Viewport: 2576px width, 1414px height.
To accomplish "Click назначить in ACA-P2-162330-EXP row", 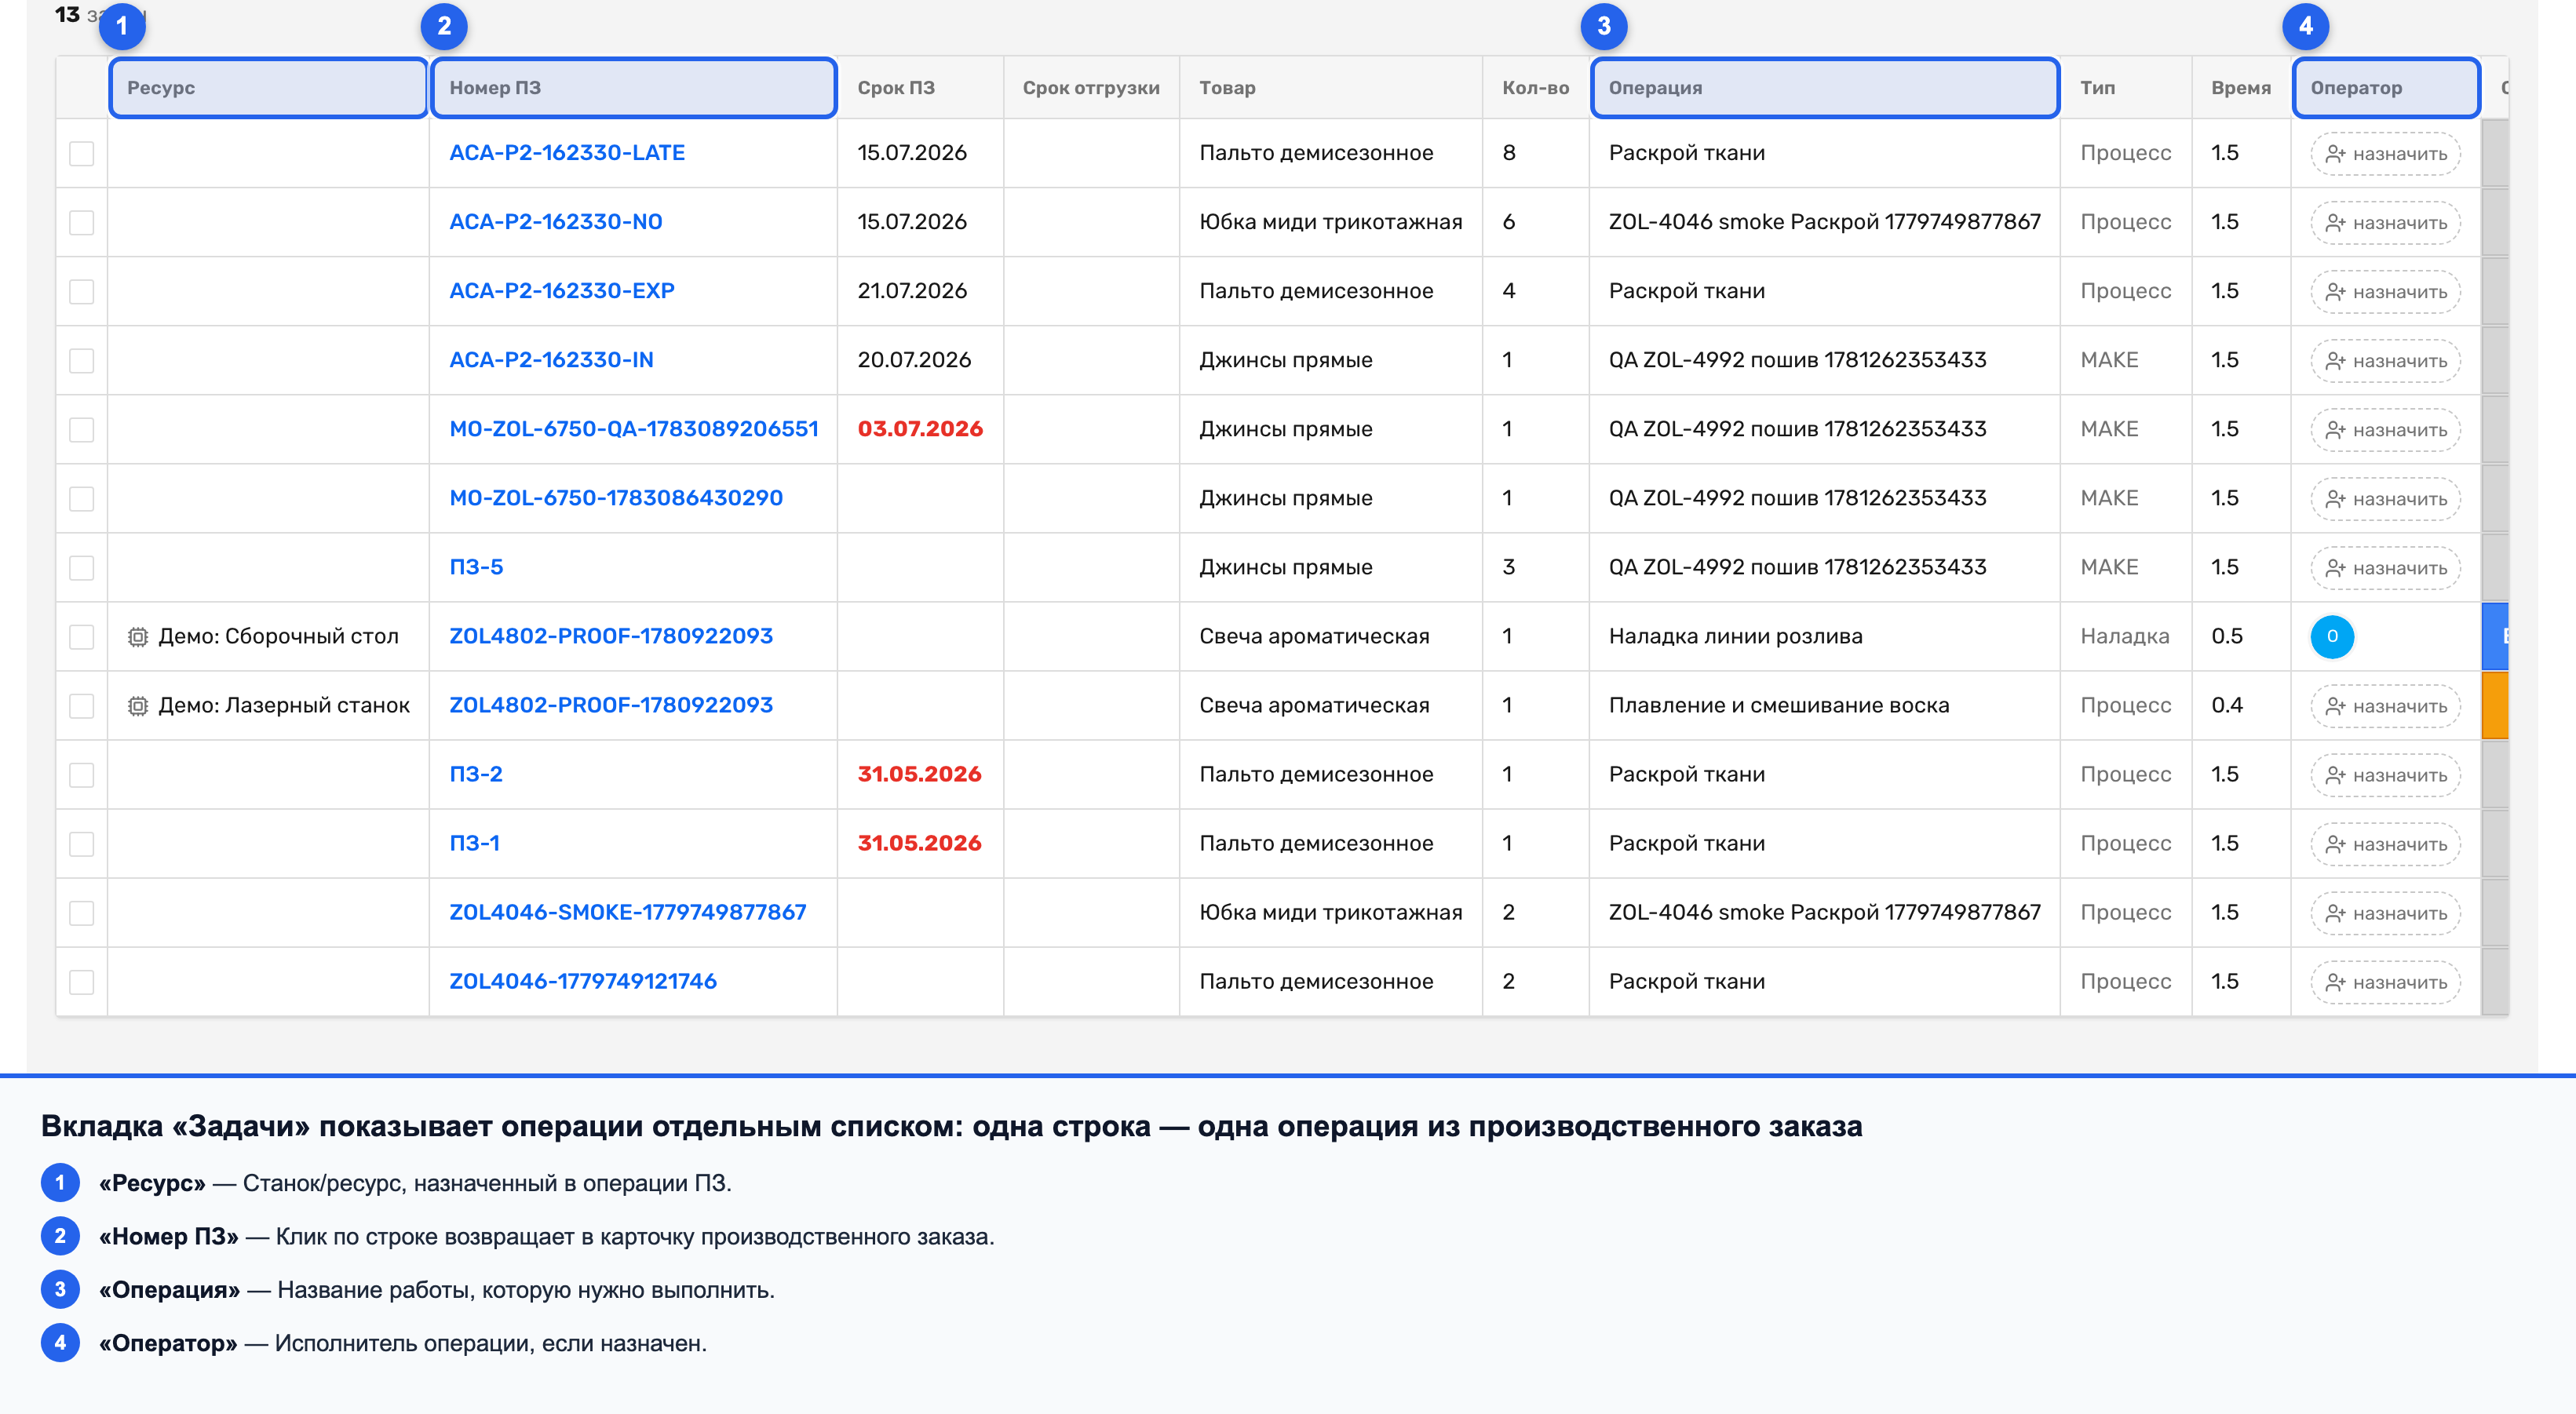I will click(x=2385, y=292).
